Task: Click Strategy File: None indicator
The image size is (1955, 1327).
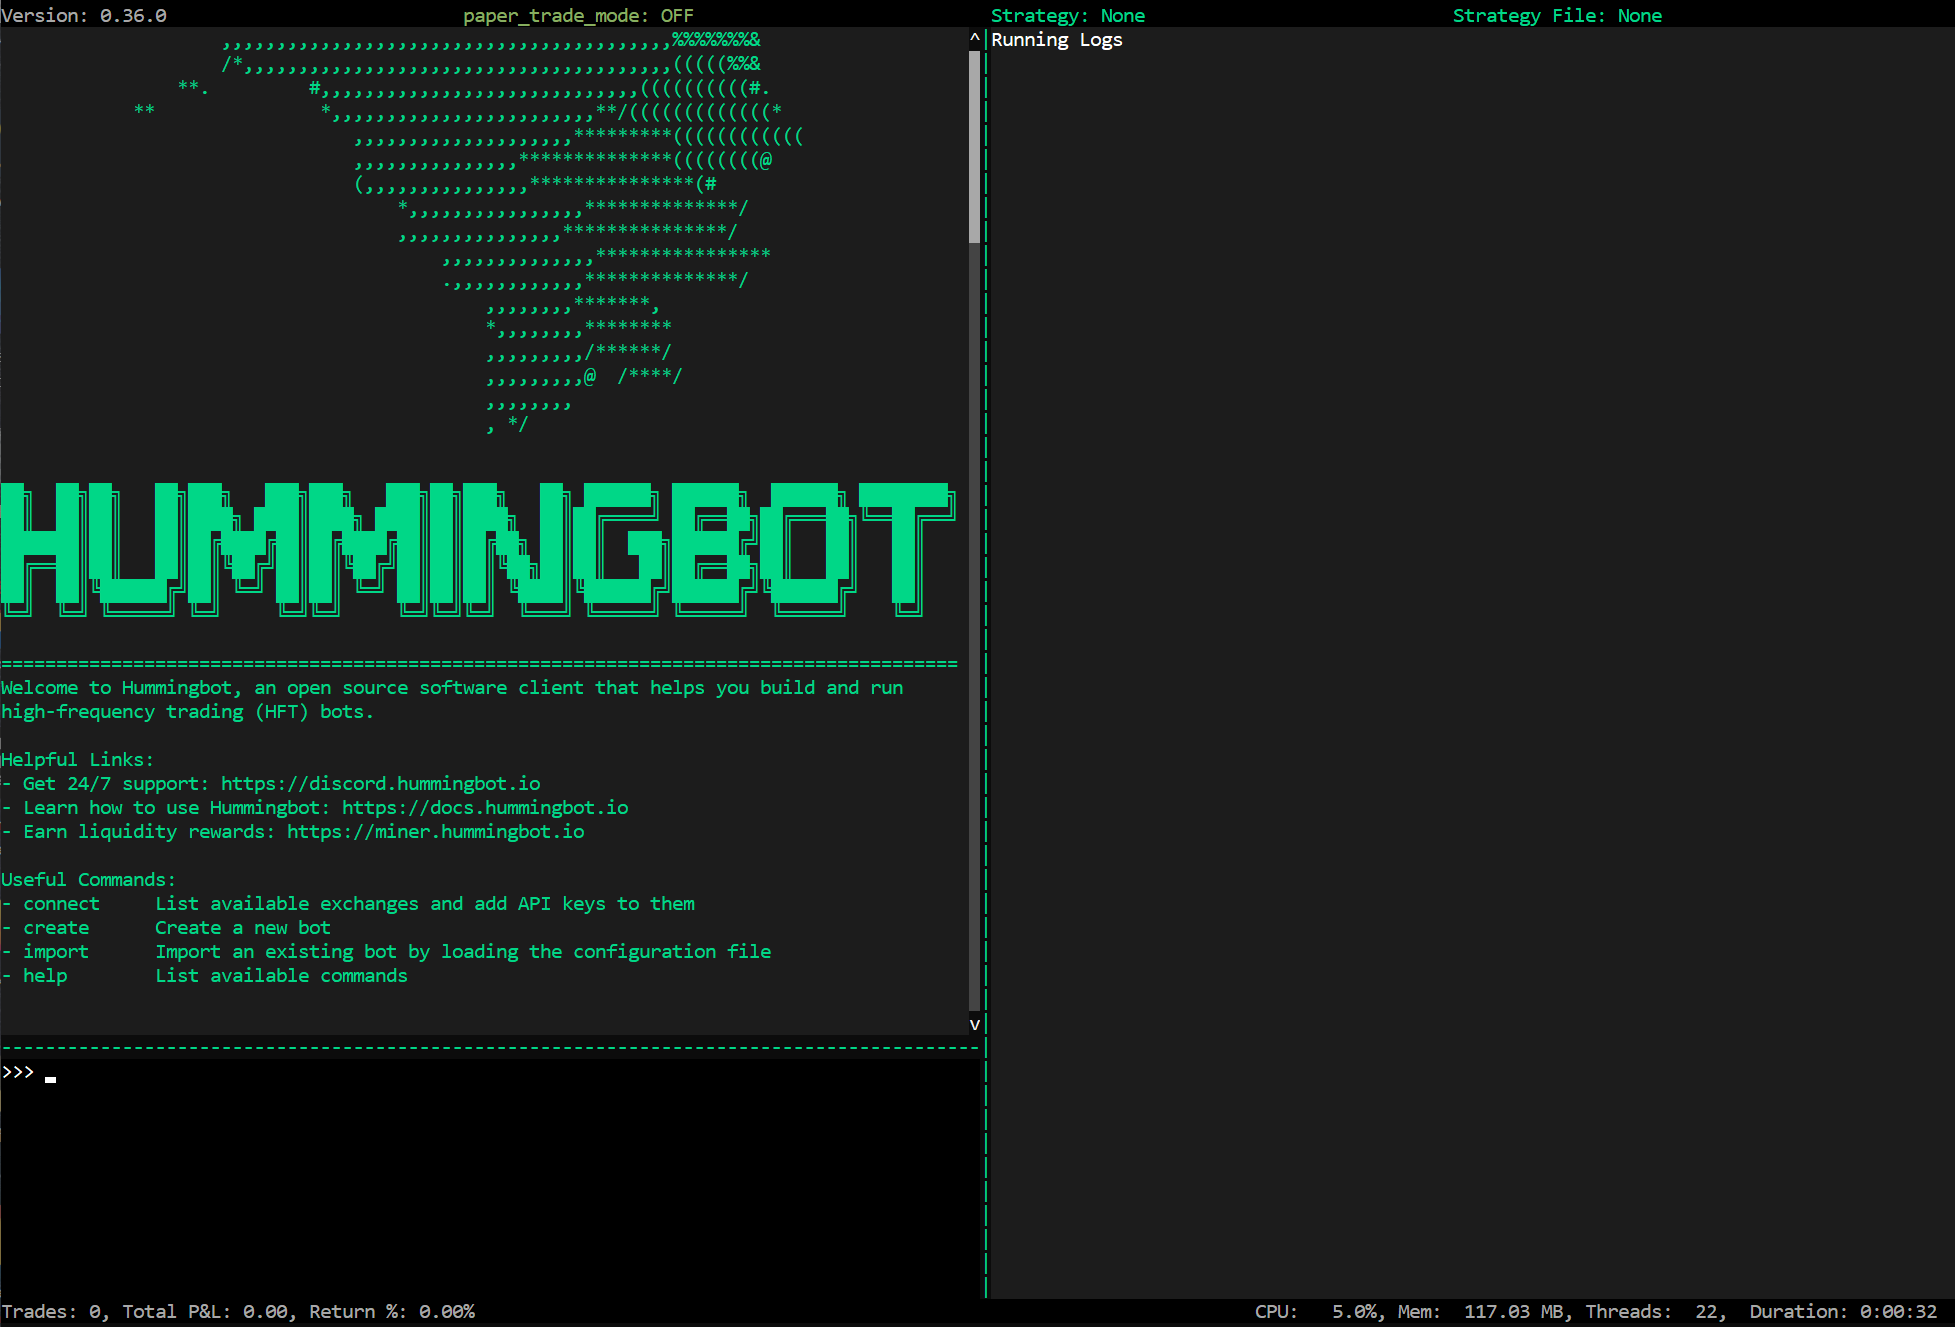Action: tap(1558, 15)
